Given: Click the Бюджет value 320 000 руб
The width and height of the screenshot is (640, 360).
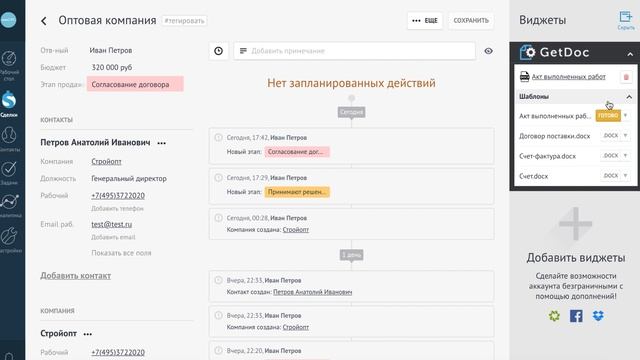Looking at the screenshot, I should (x=111, y=67).
